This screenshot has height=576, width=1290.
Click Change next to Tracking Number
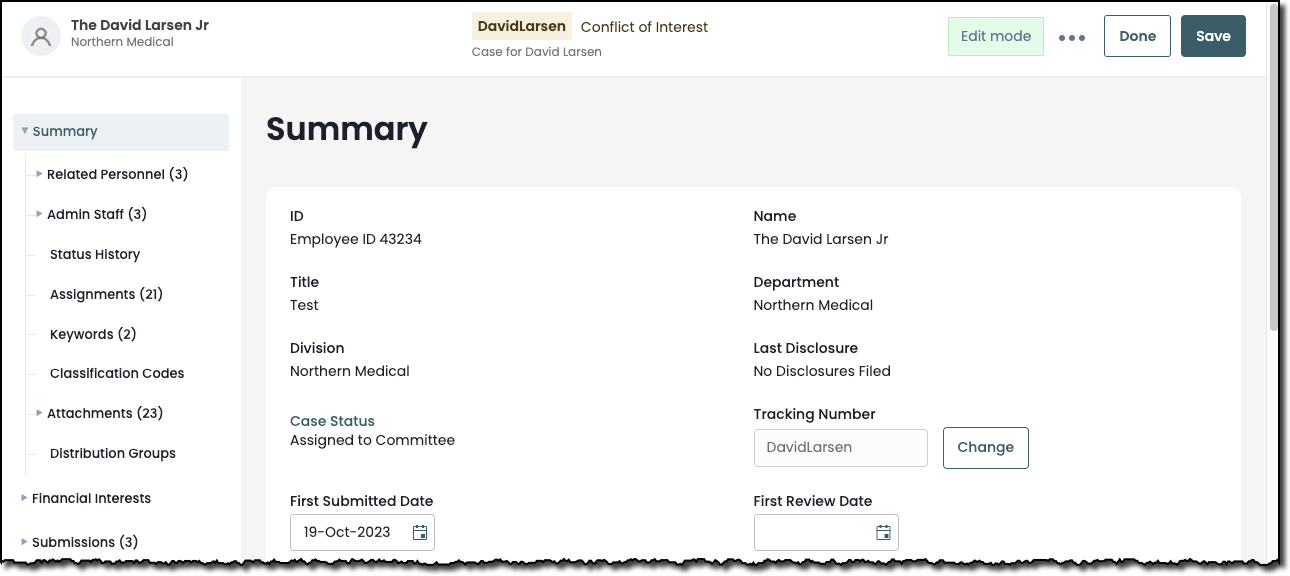[985, 447]
